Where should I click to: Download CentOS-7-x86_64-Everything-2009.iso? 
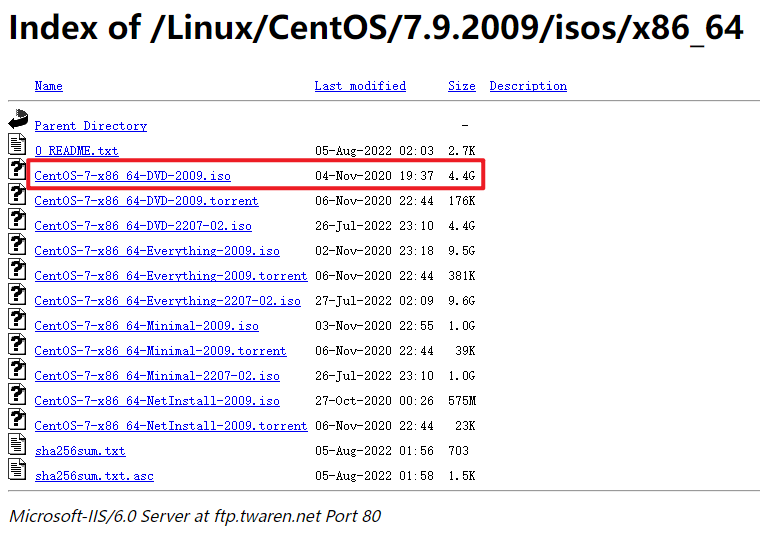tap(157, 251)
